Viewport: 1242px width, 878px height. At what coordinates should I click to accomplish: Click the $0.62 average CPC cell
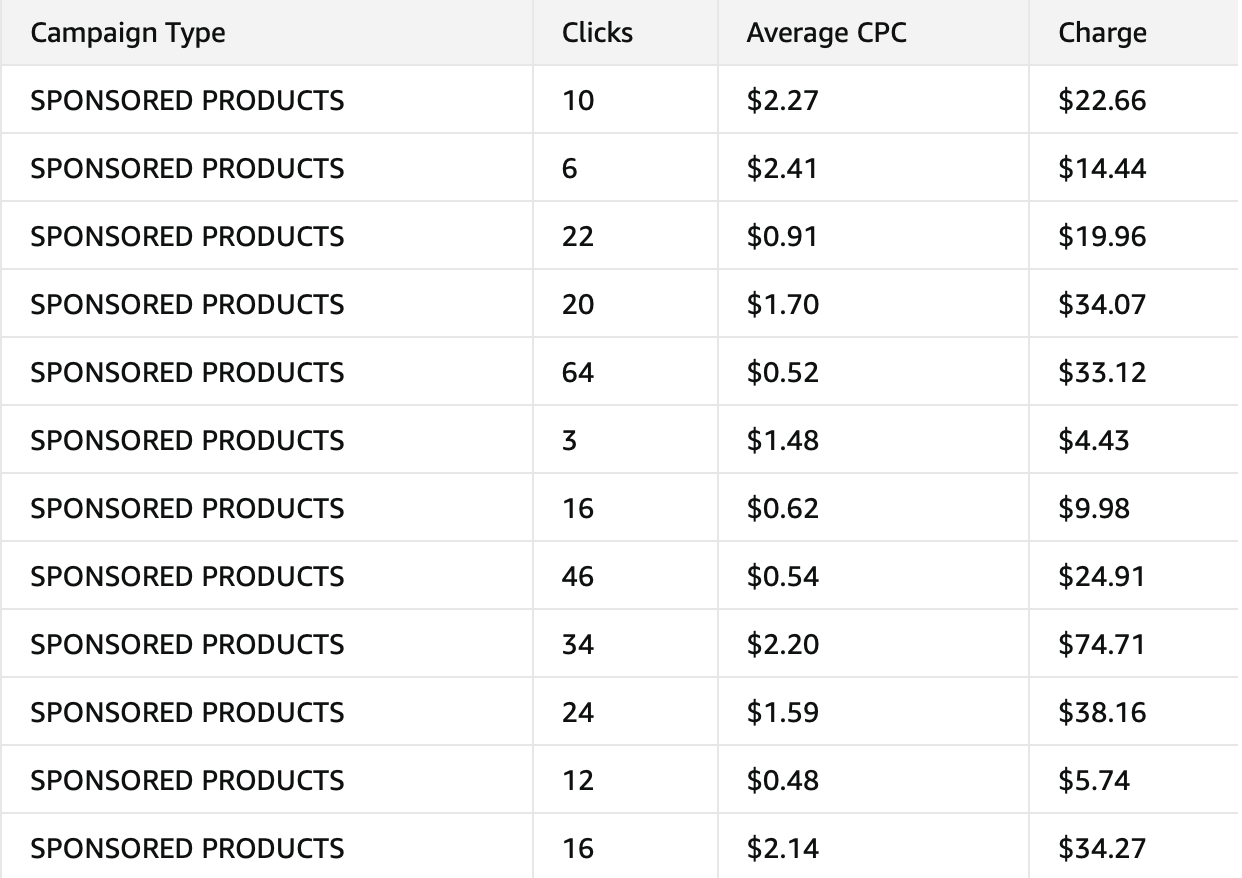coord(782,509)
